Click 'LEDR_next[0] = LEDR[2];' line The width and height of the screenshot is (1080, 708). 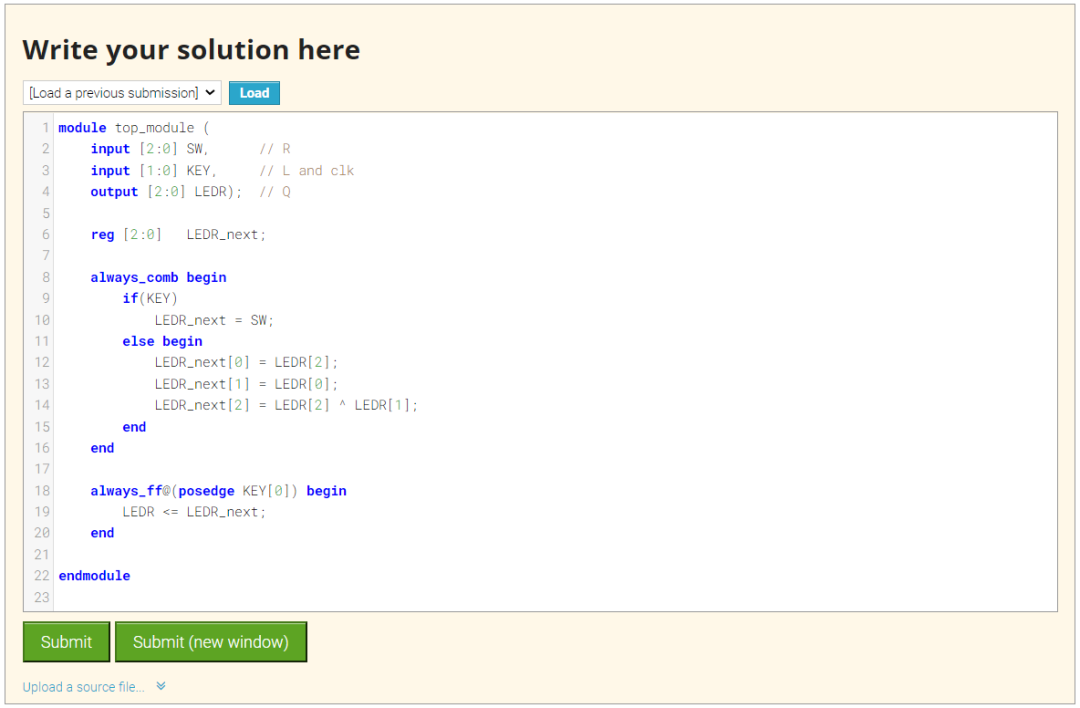pos(246,362)
